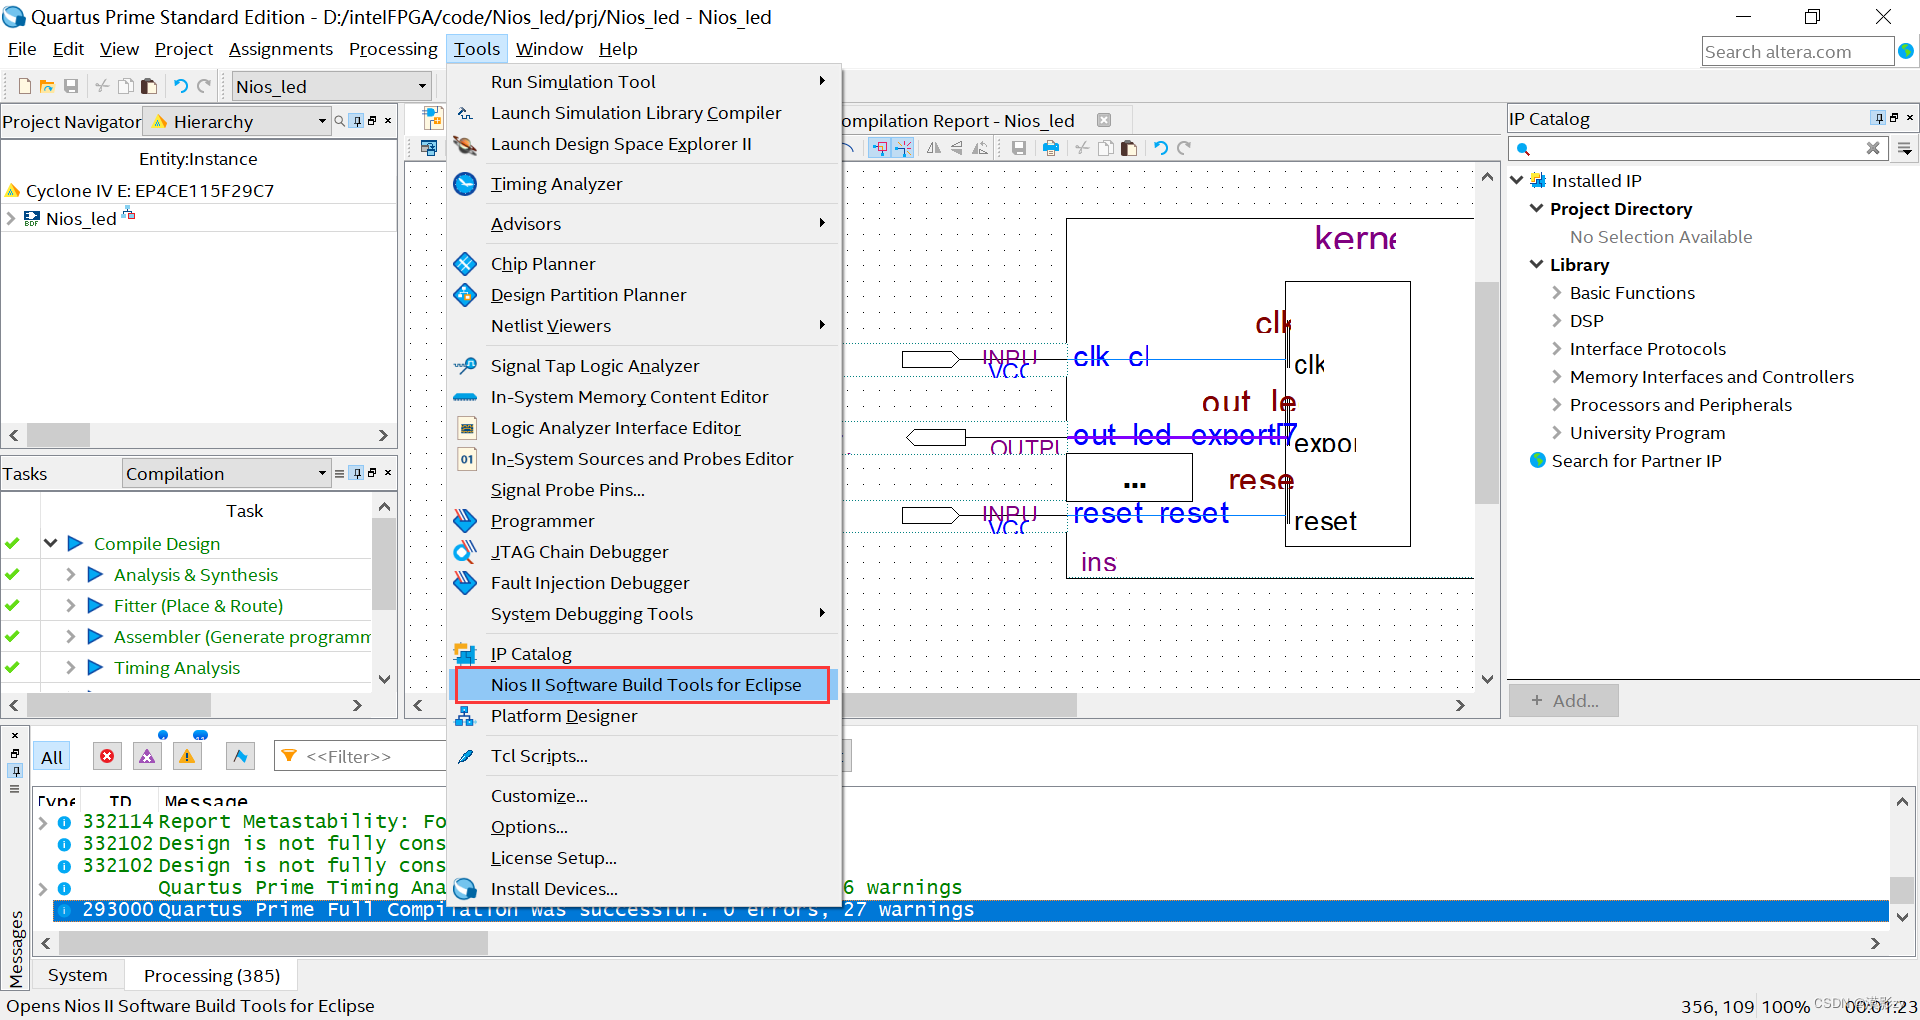
Task: Toggle the All messages filter
Action: coord(52,757)
